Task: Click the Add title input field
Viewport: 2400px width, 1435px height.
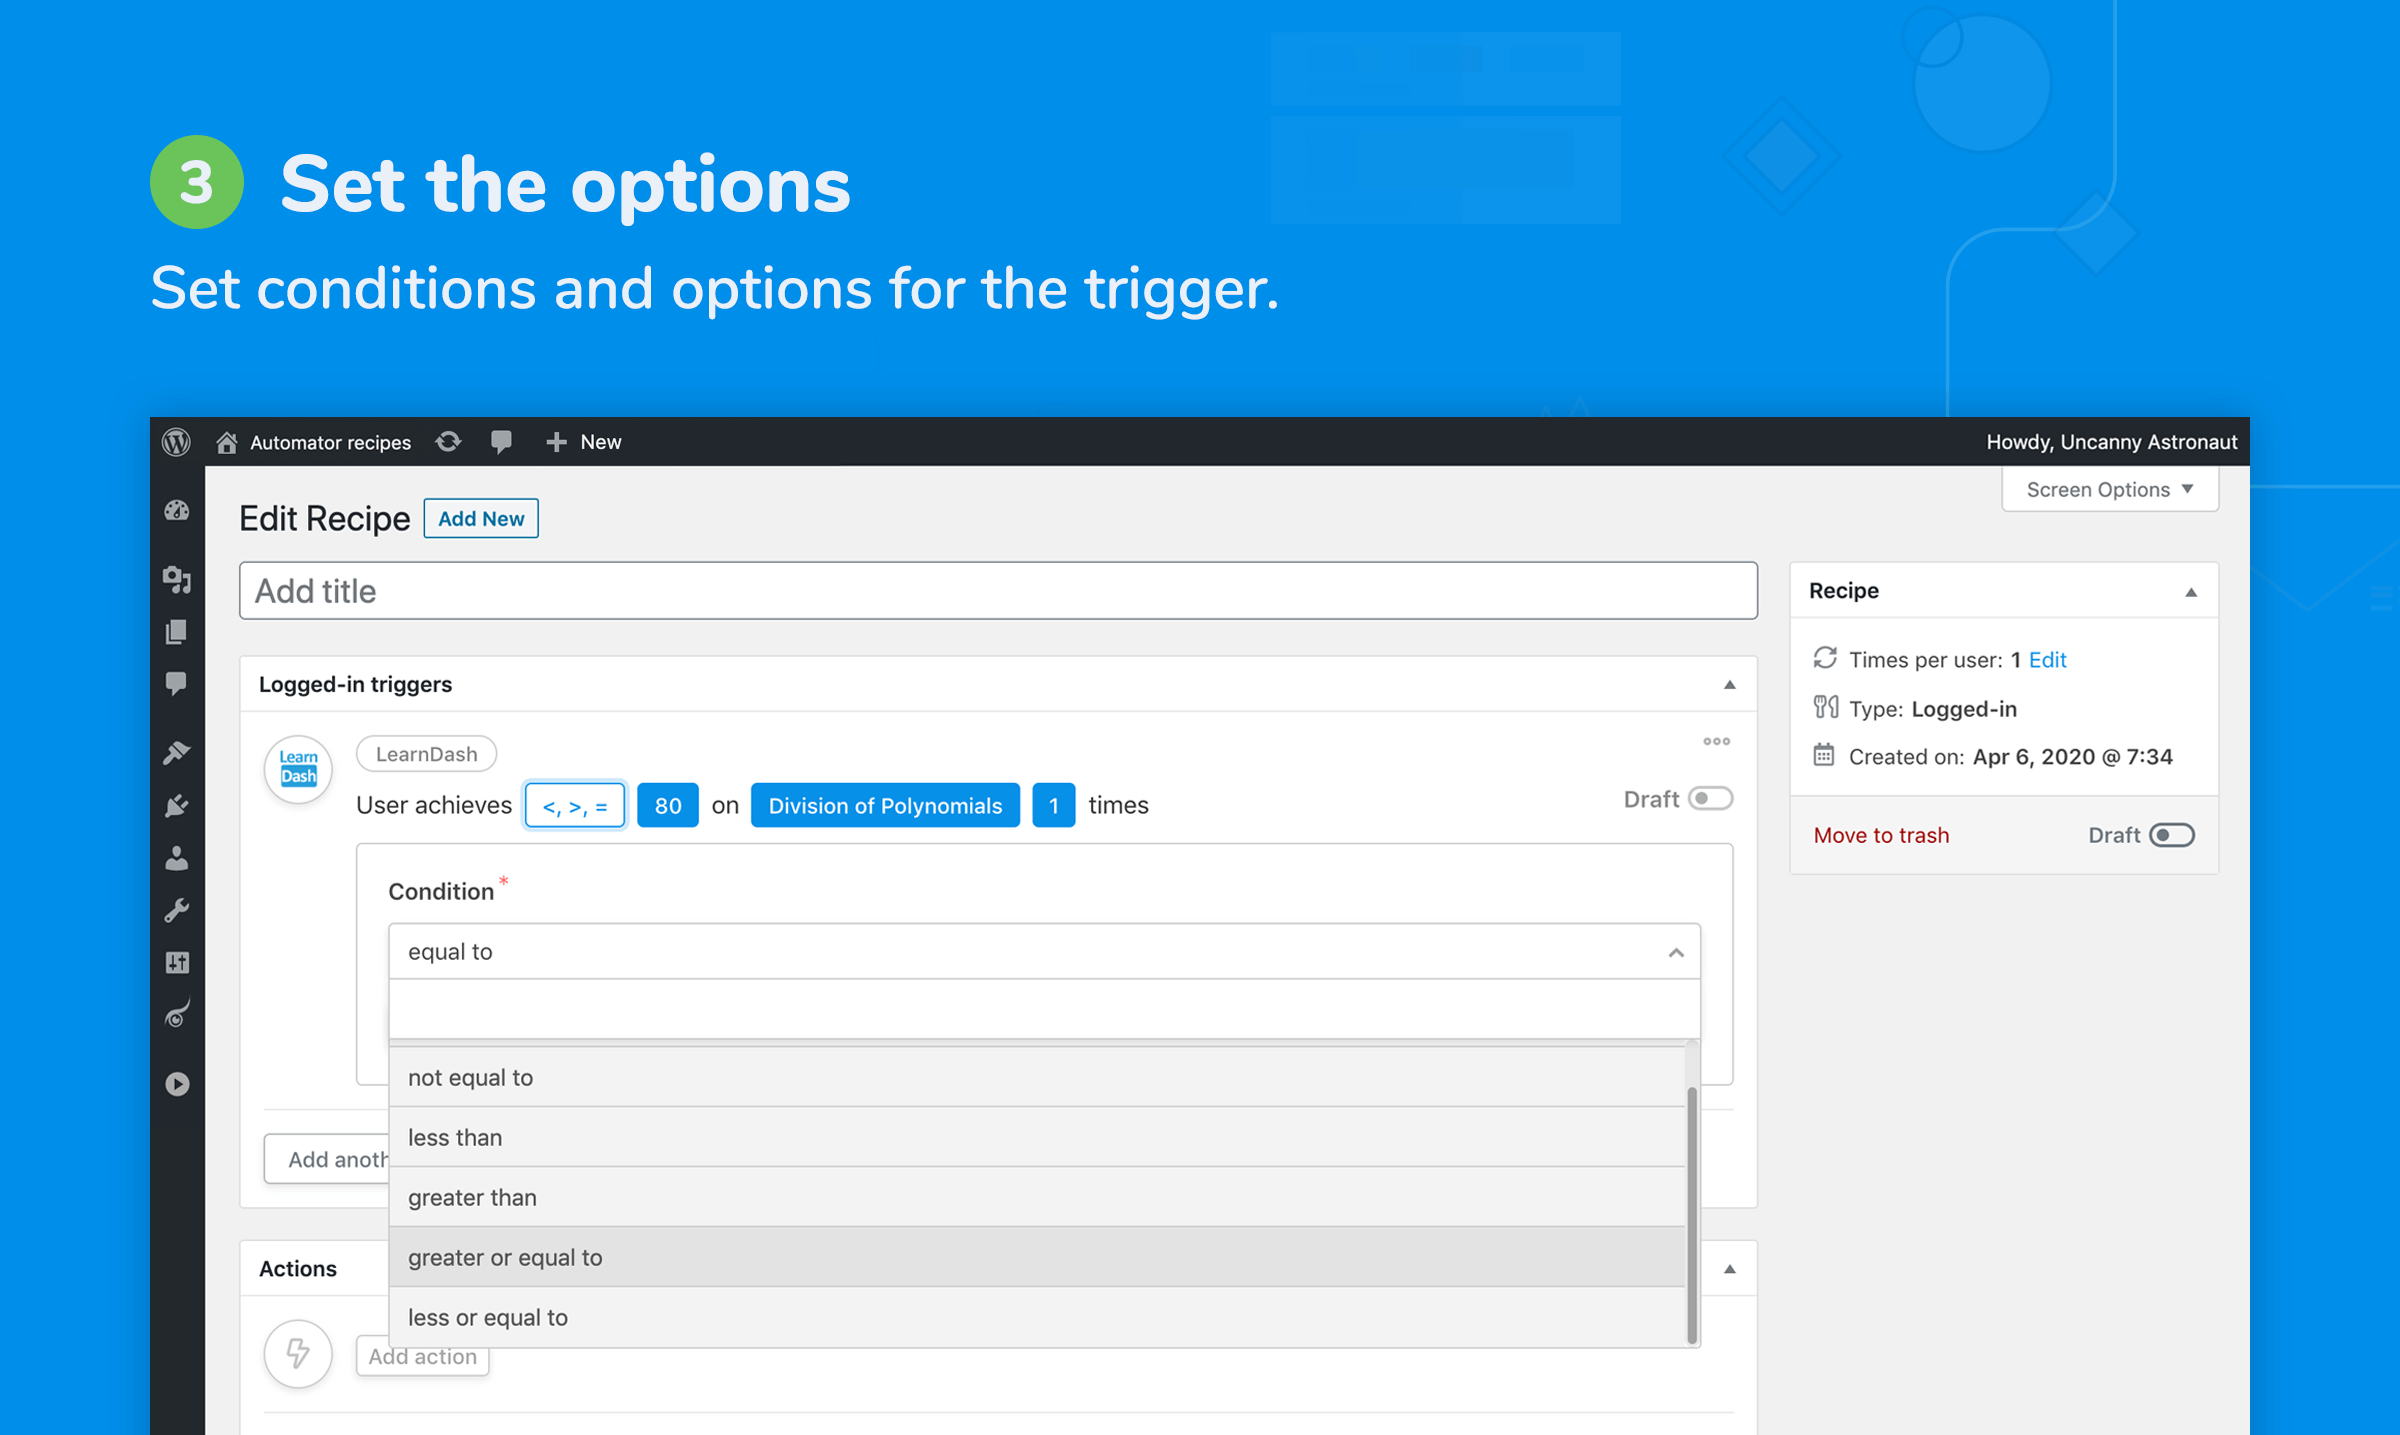Action: point(999,591)
